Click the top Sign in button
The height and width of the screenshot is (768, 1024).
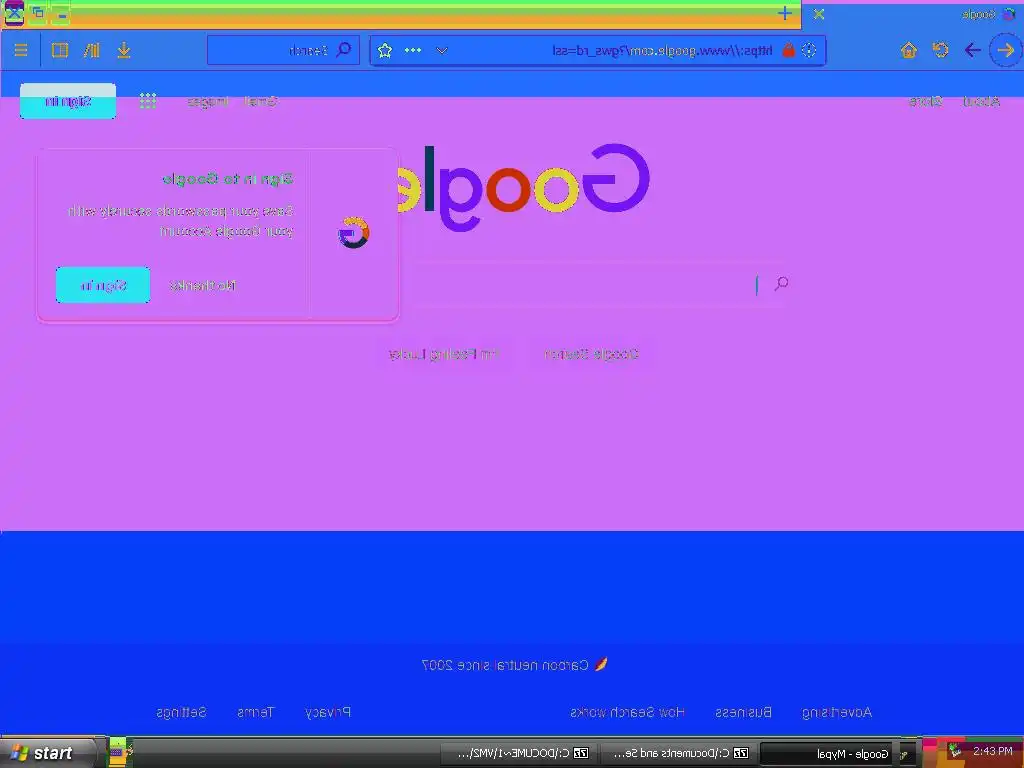[68, 101]
